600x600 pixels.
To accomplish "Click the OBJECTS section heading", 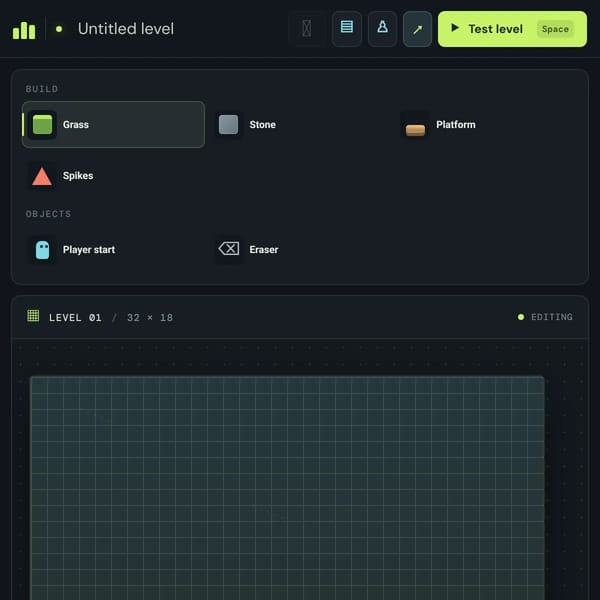I will (x=48, y=214).
